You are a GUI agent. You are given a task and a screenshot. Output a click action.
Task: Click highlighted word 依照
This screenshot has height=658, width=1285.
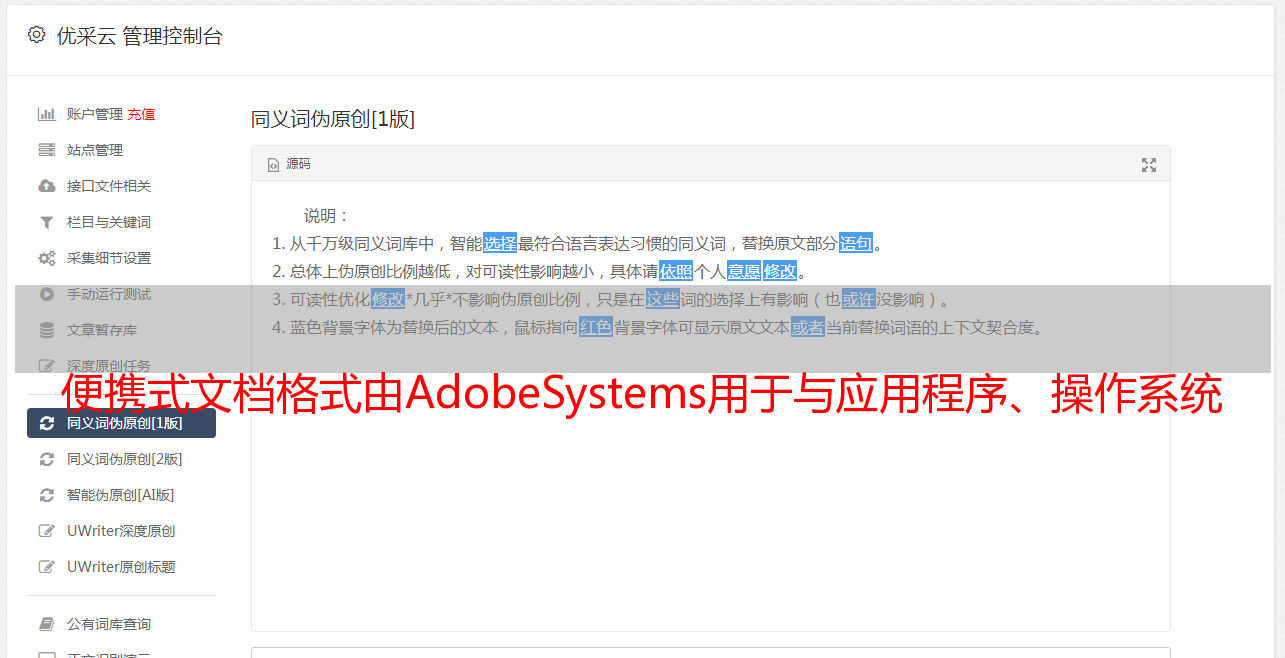676,271
